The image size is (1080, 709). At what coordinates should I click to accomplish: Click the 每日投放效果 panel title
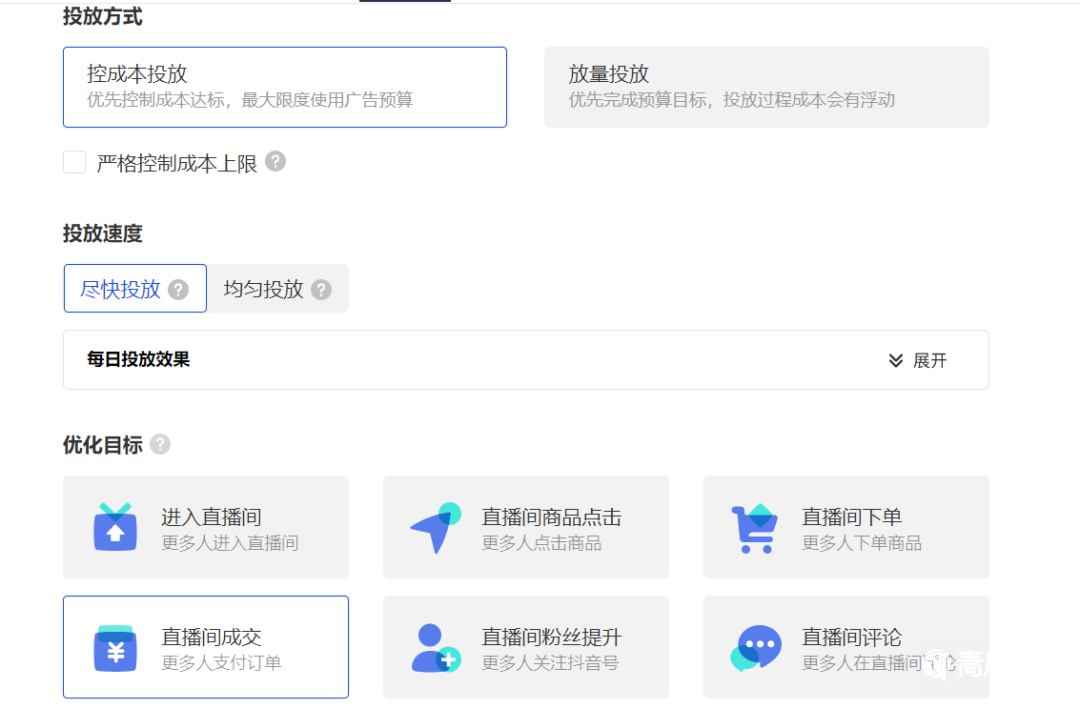(138, 360)
